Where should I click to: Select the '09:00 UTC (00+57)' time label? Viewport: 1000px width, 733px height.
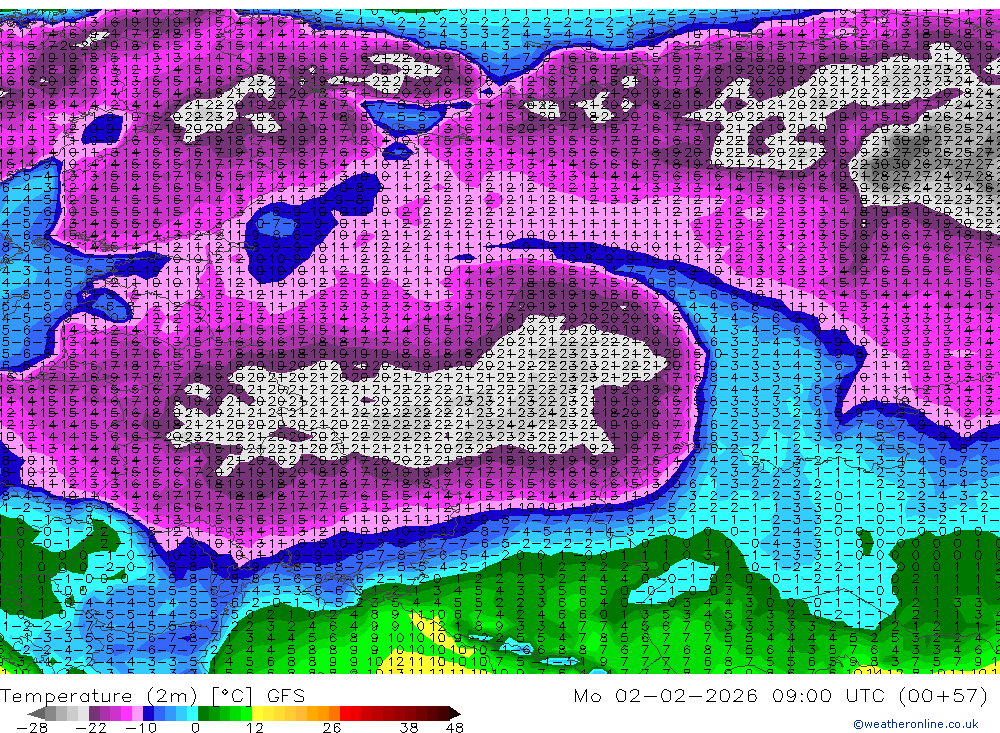click(x=879, y=695)
